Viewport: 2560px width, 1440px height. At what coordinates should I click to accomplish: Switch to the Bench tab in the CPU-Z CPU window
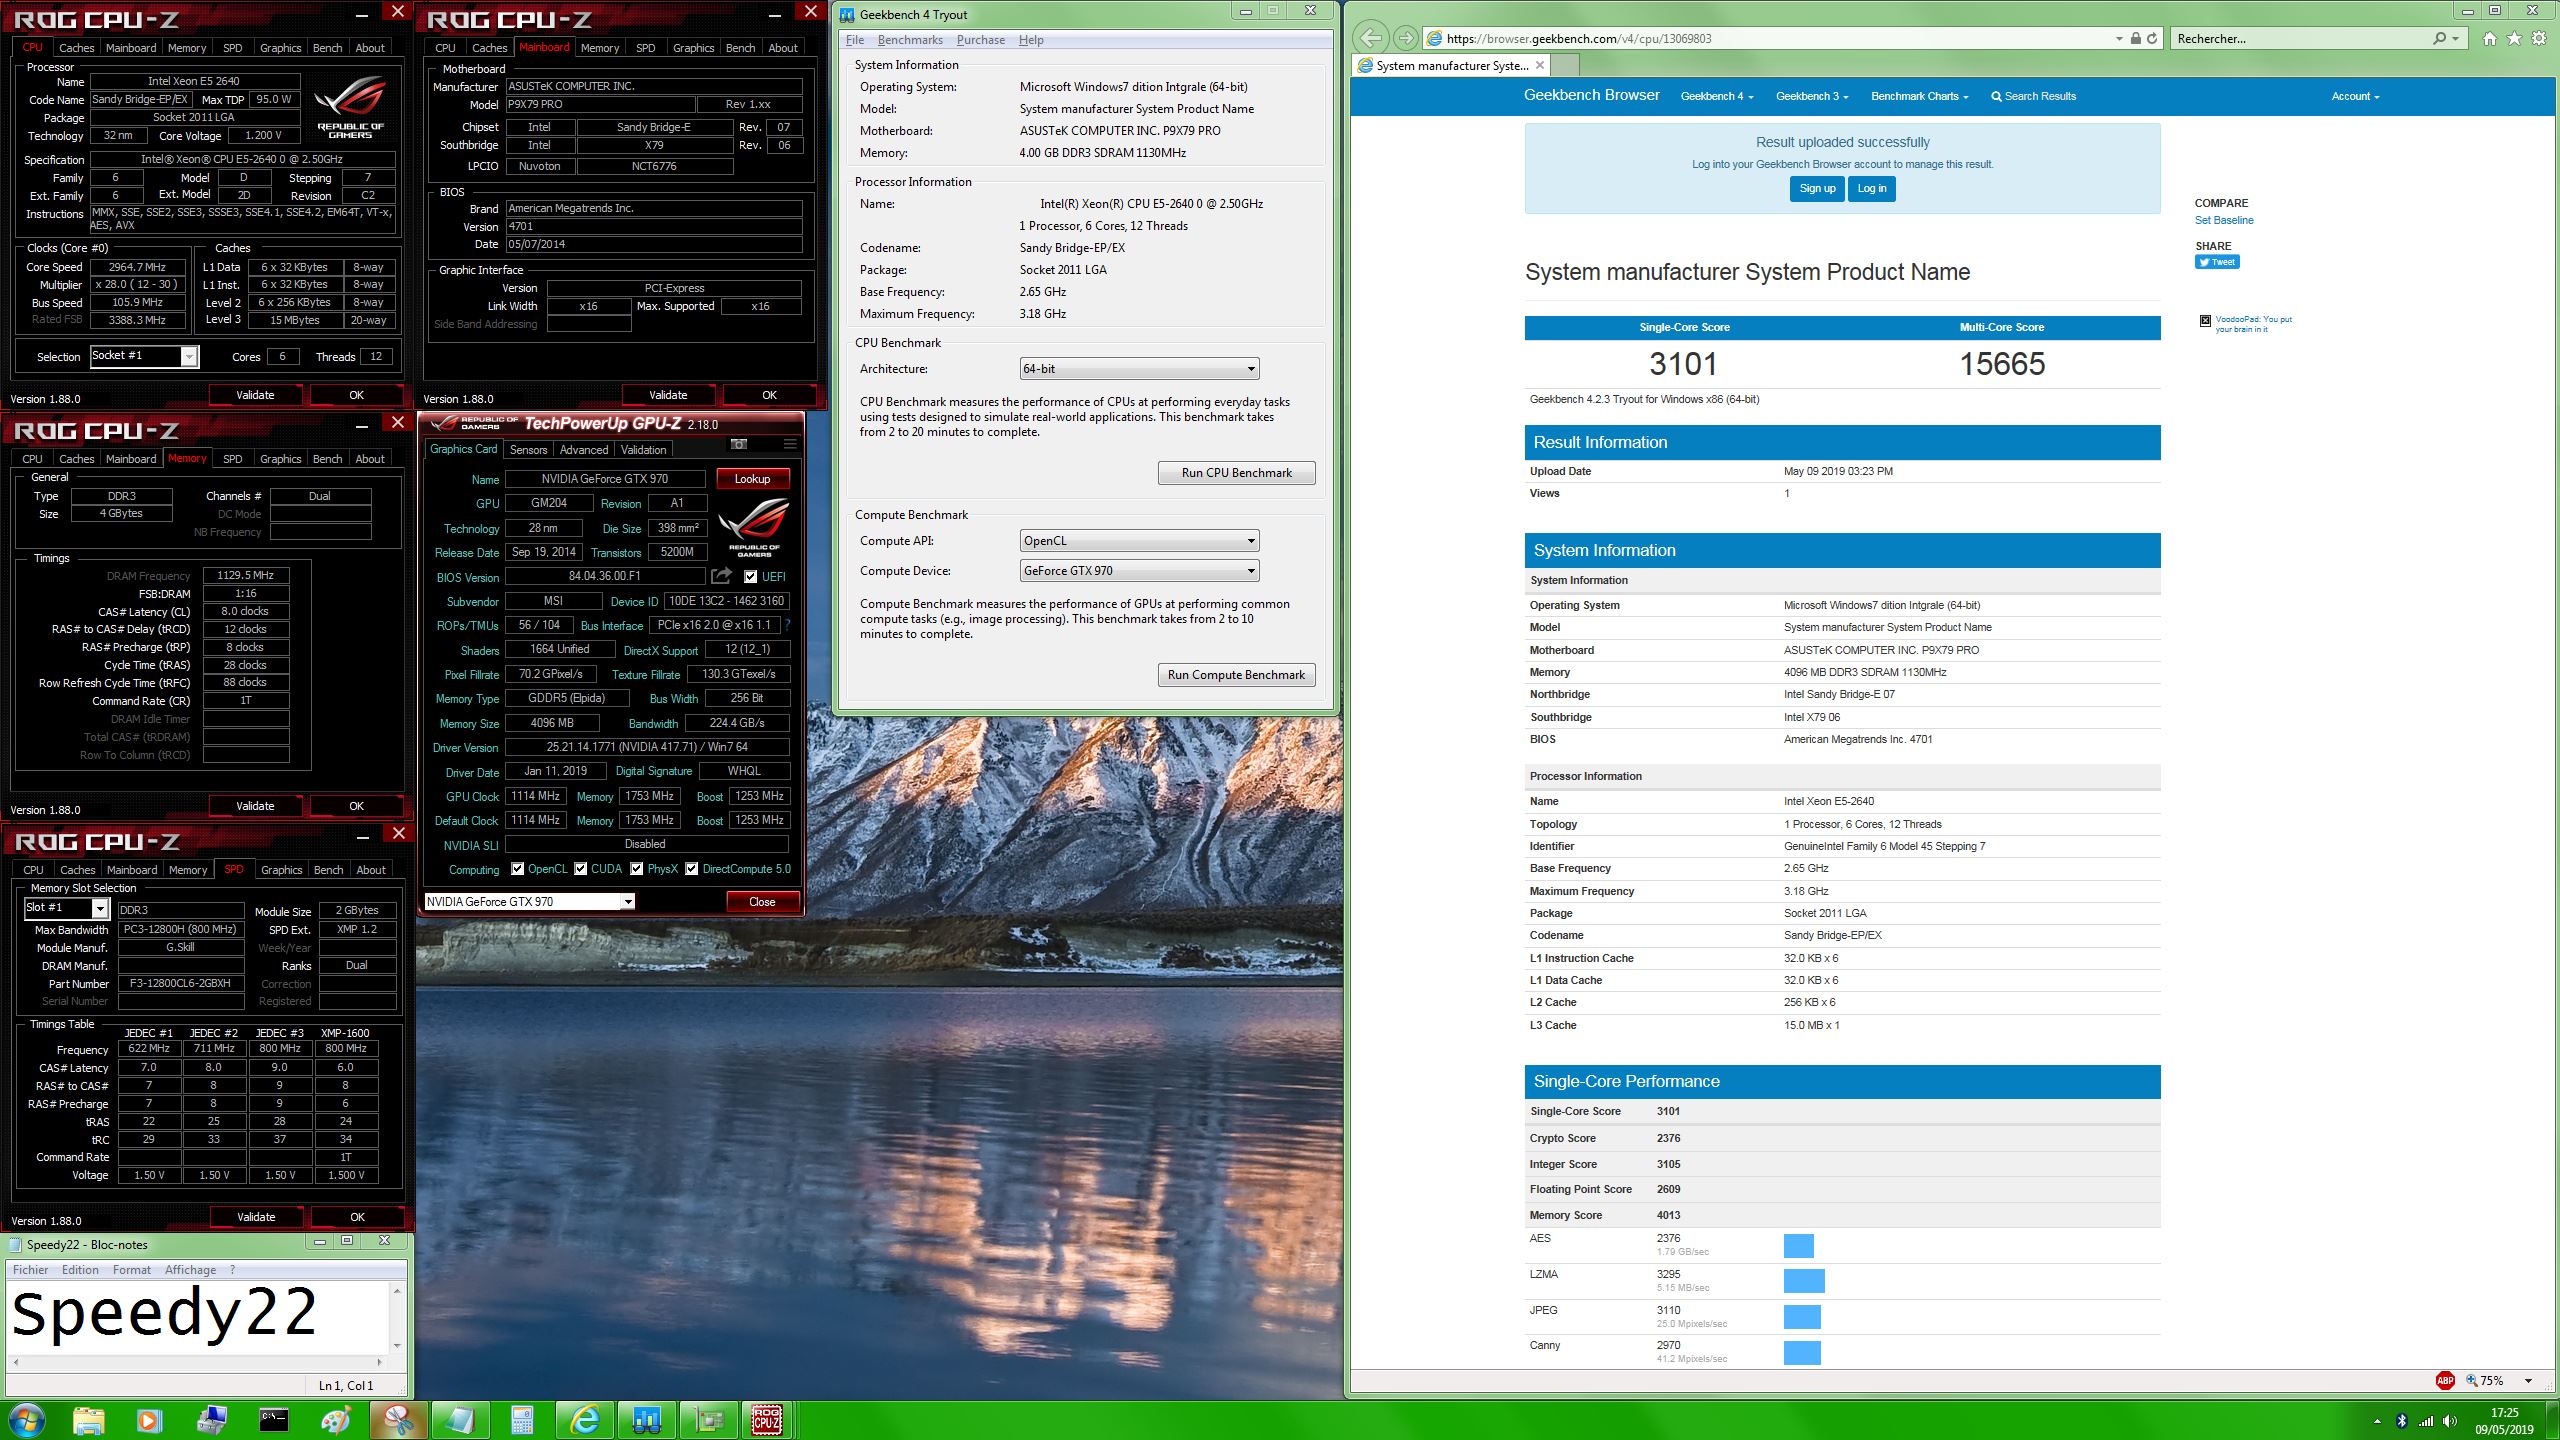click(327, 47)
